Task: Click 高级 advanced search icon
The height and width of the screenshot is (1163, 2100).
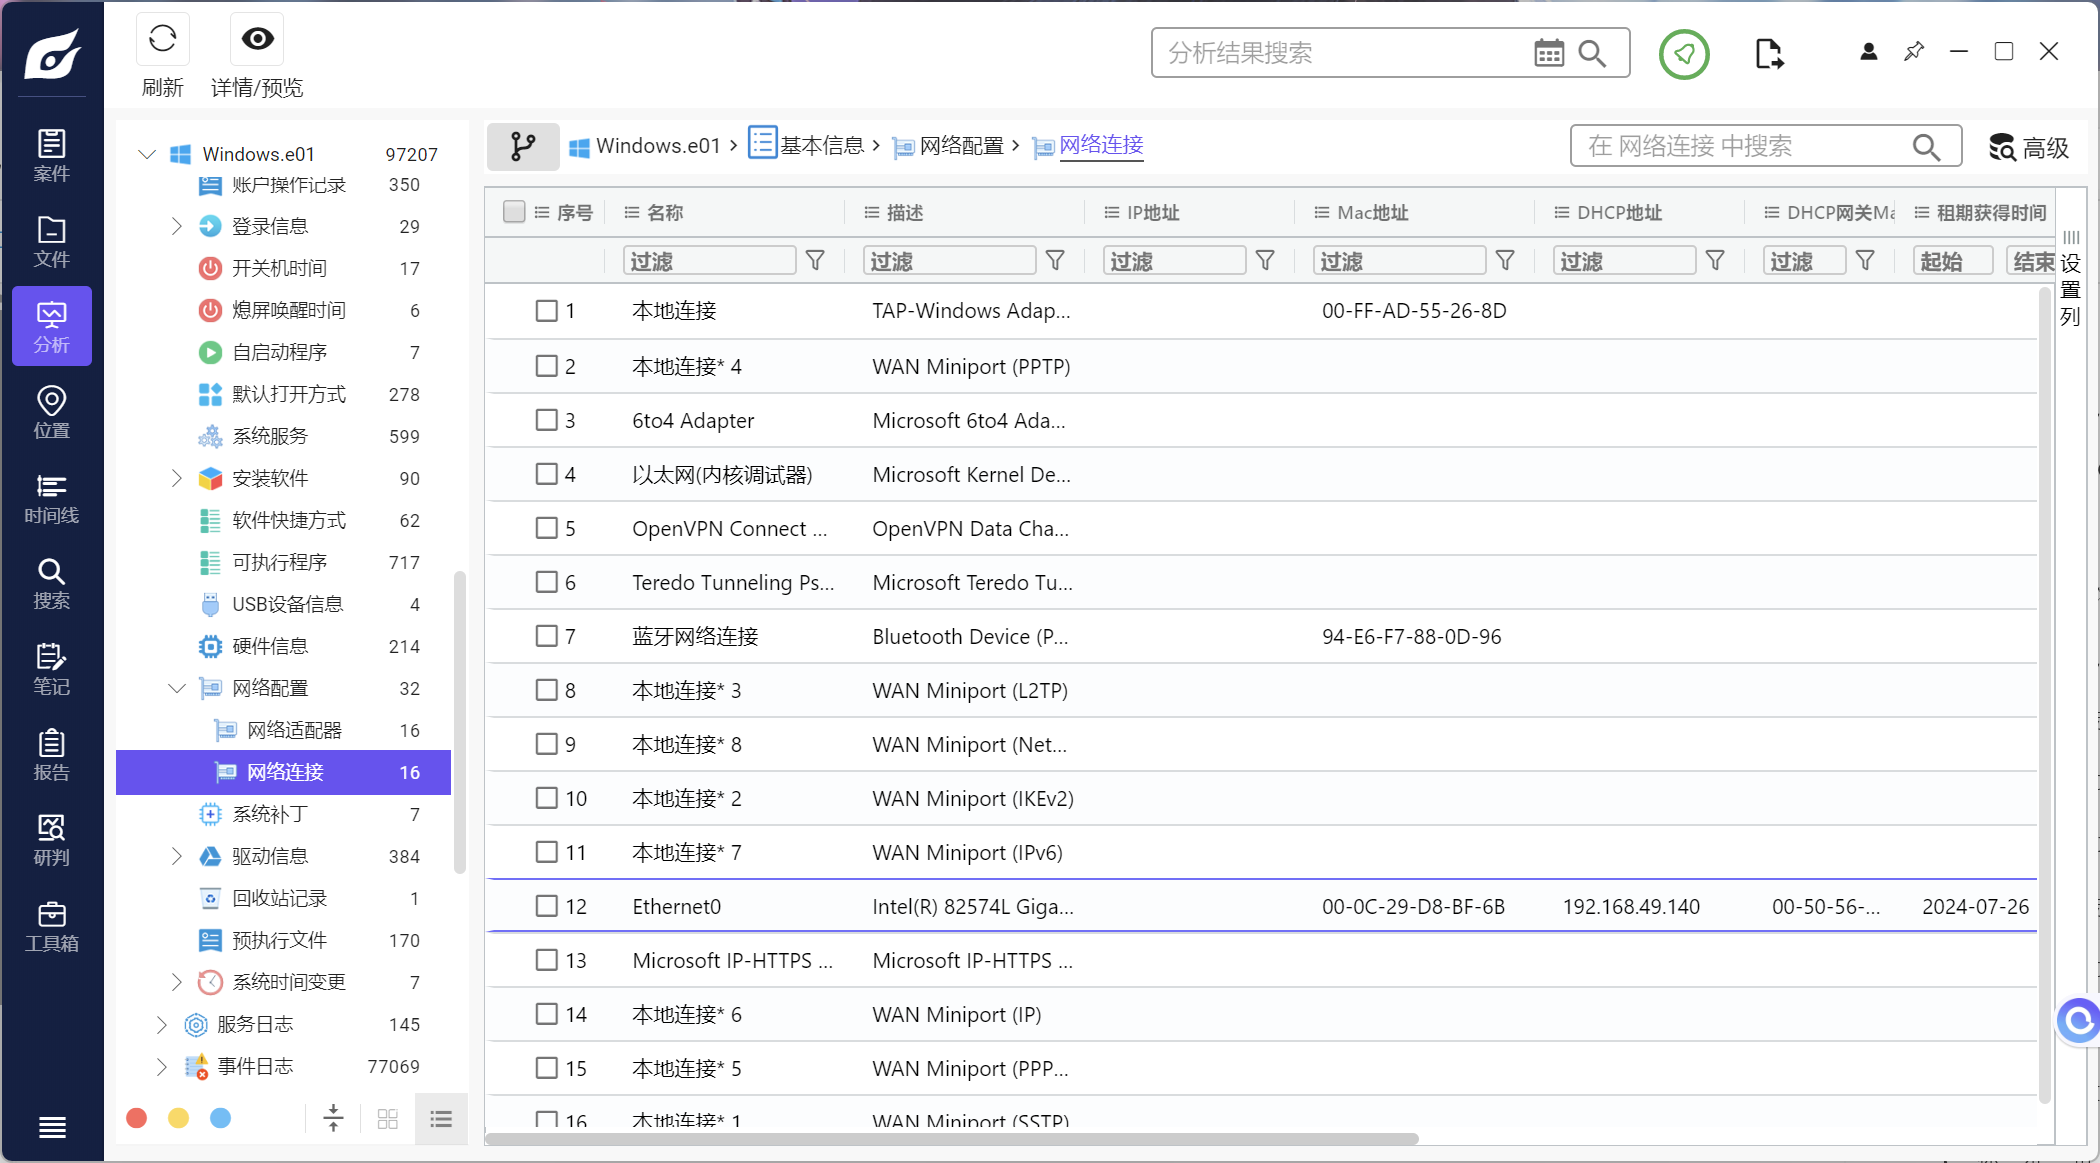Action: [2028, 147]
